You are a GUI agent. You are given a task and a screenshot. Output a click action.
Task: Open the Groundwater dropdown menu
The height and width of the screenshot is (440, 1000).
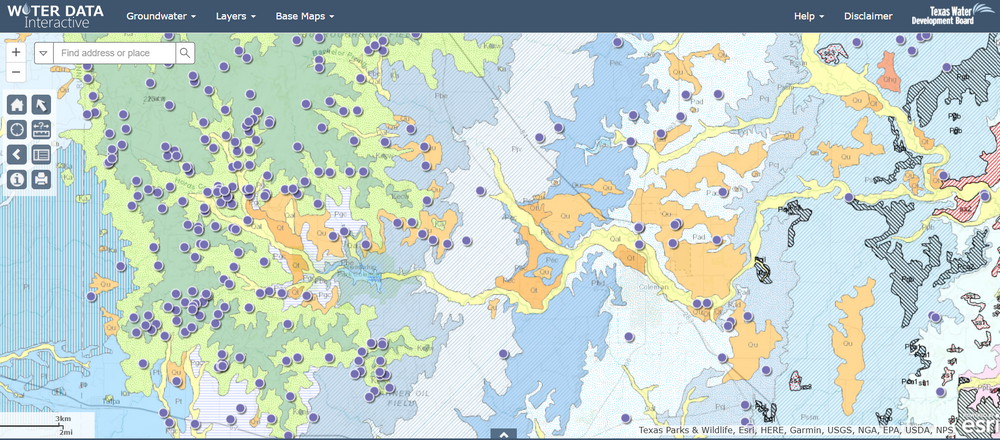click(161, 16)
